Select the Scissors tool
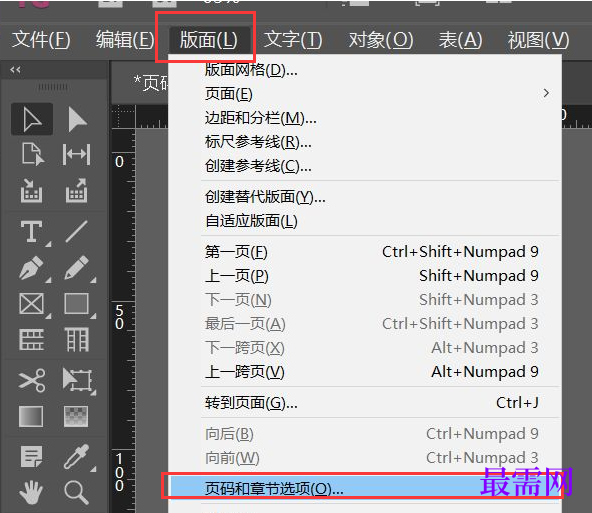Image resolution: width=592 pixels, height=513 pixels. pos(32,380)
